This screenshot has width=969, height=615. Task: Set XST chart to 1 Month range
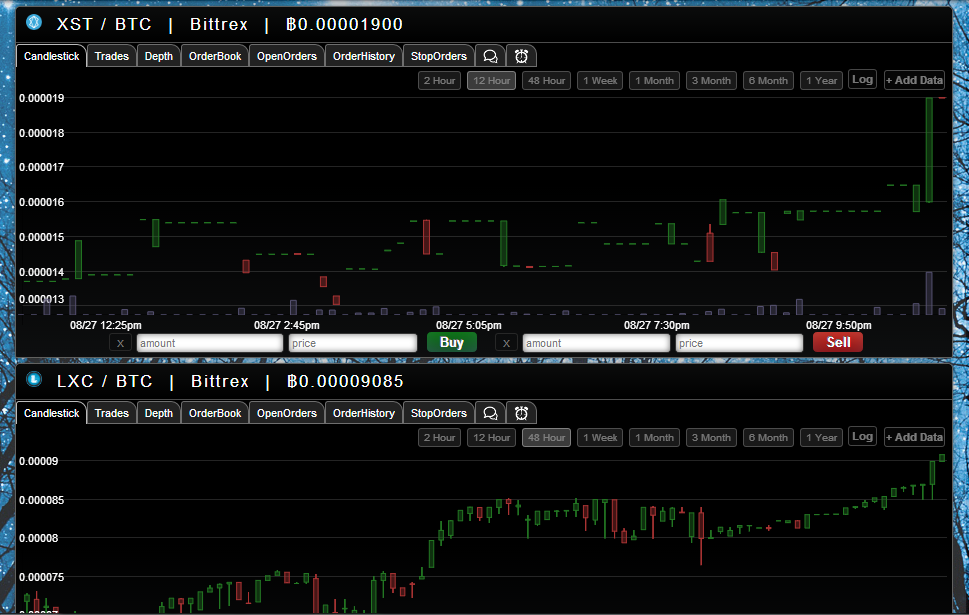point(654,80)
